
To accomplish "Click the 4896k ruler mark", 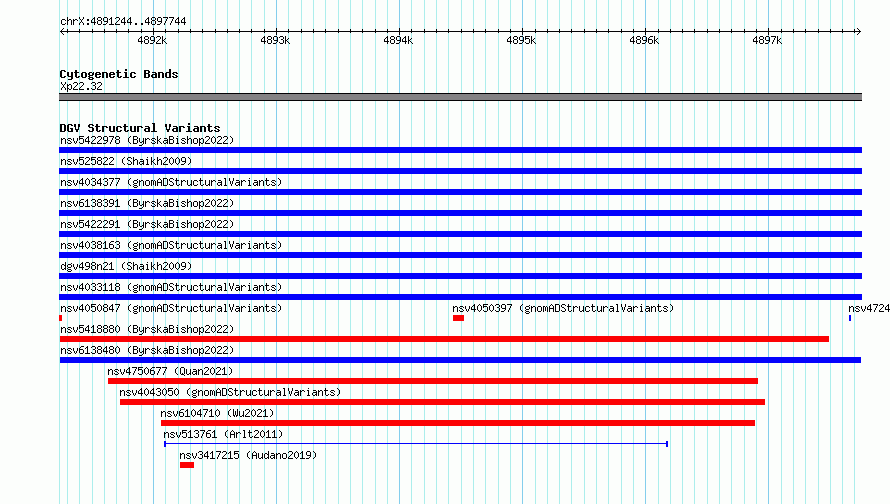I will pyautogui.click(x=644, y=40).
